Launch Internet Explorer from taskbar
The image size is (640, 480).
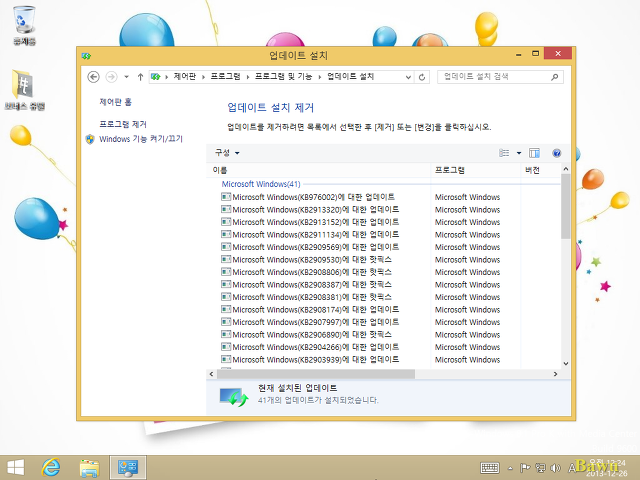[51, 468]
